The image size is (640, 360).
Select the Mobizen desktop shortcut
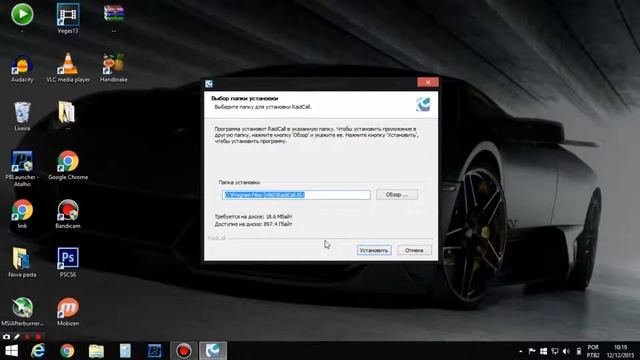point(68,311)
